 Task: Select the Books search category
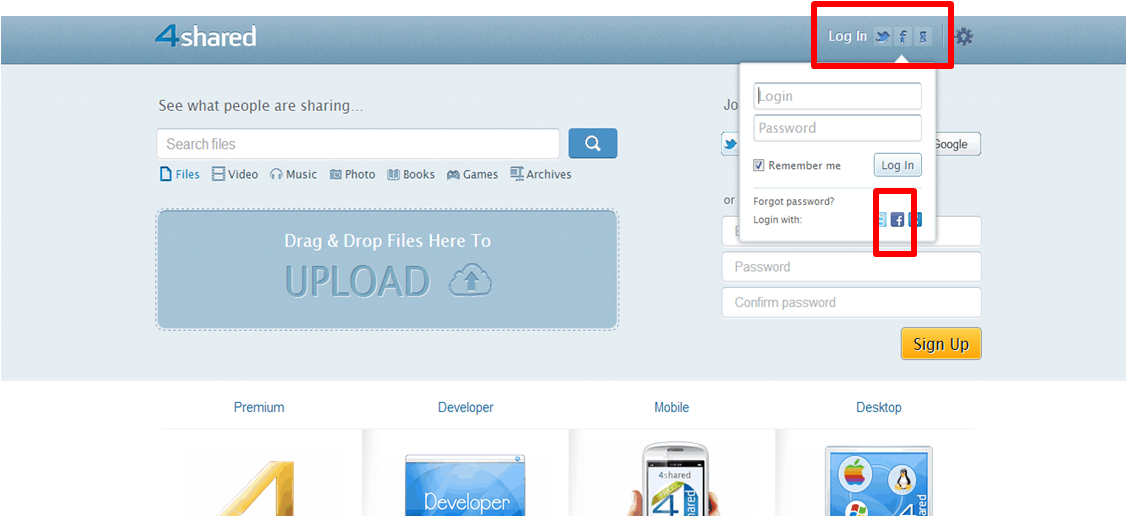click(x=411, y=174)
